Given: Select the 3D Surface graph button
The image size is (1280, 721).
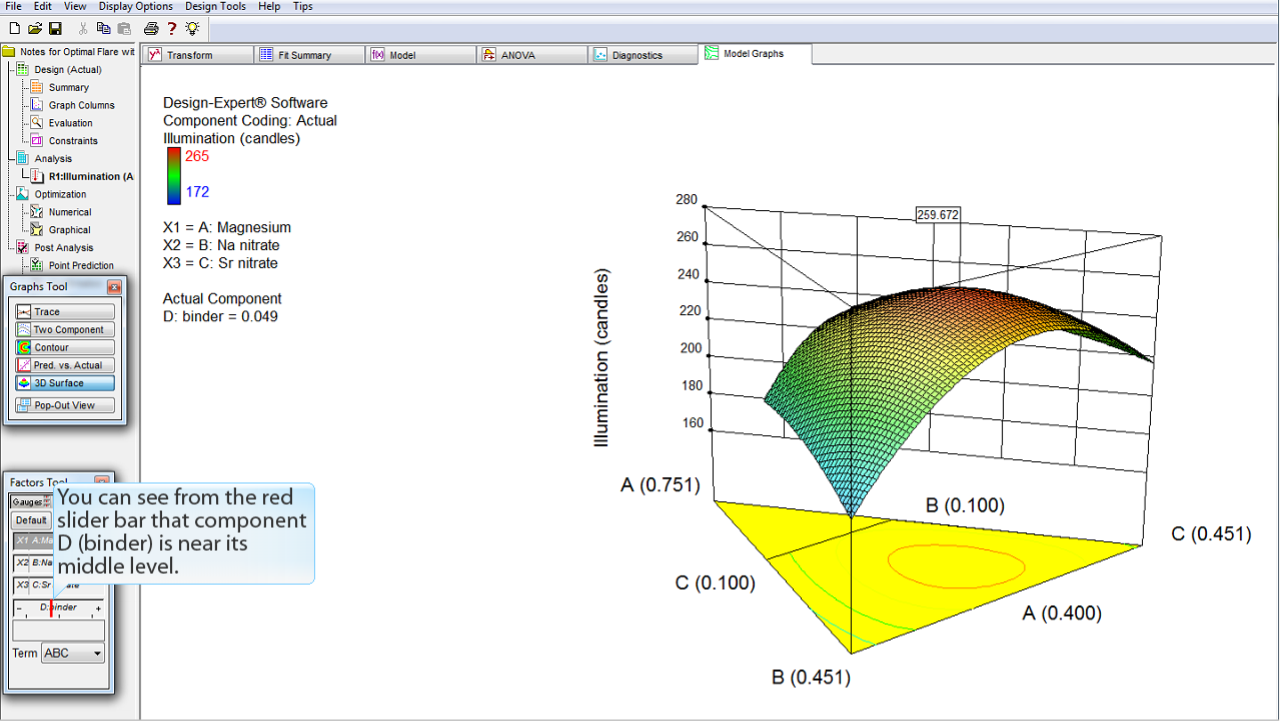Looking at the screenshot, I should tap(65, 383).
